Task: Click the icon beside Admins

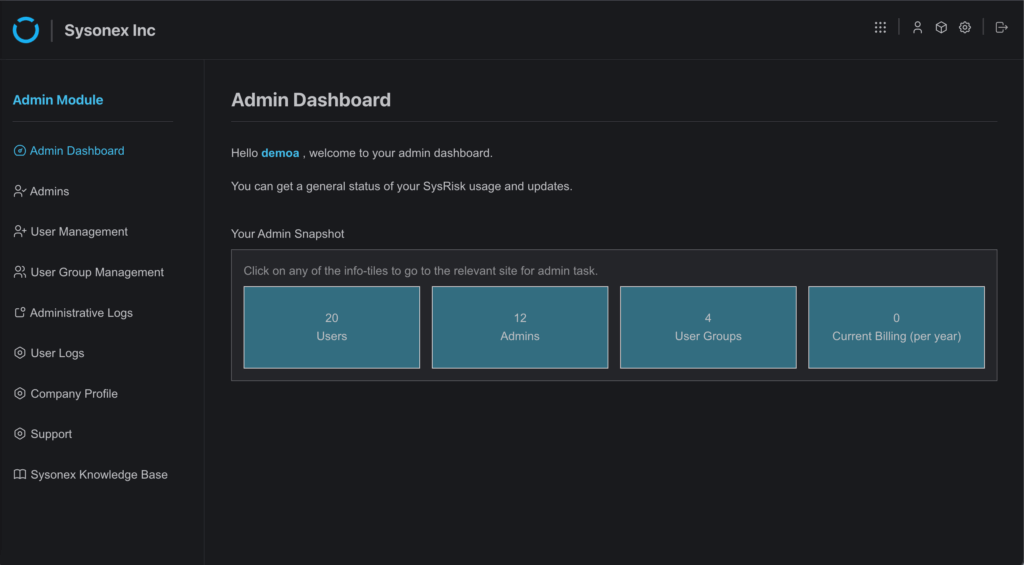Action: (x=20, y=191)
